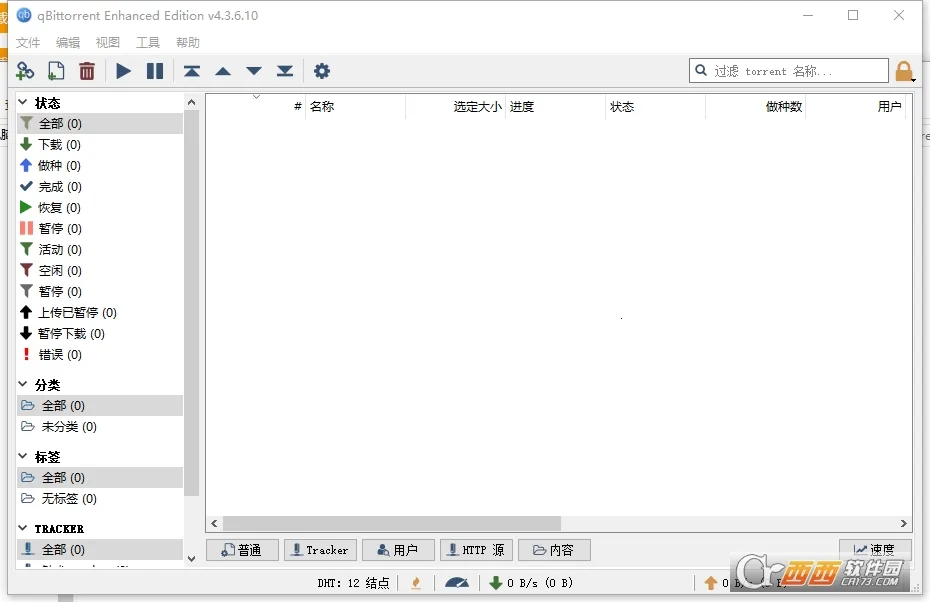
Task: Collapse the 状态 section
Action: point(23,102)
